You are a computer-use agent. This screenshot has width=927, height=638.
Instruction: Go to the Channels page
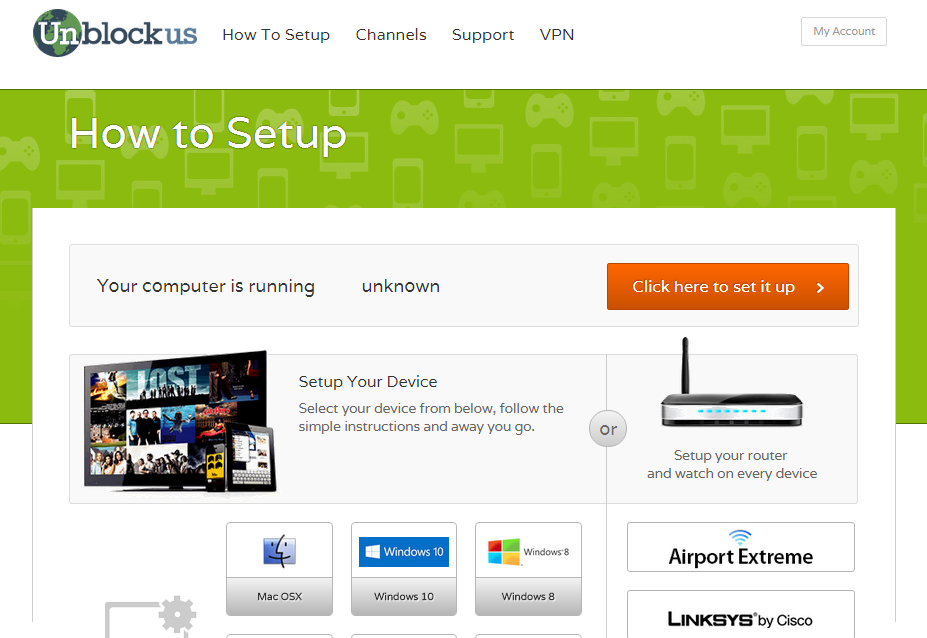coord(391,35)
